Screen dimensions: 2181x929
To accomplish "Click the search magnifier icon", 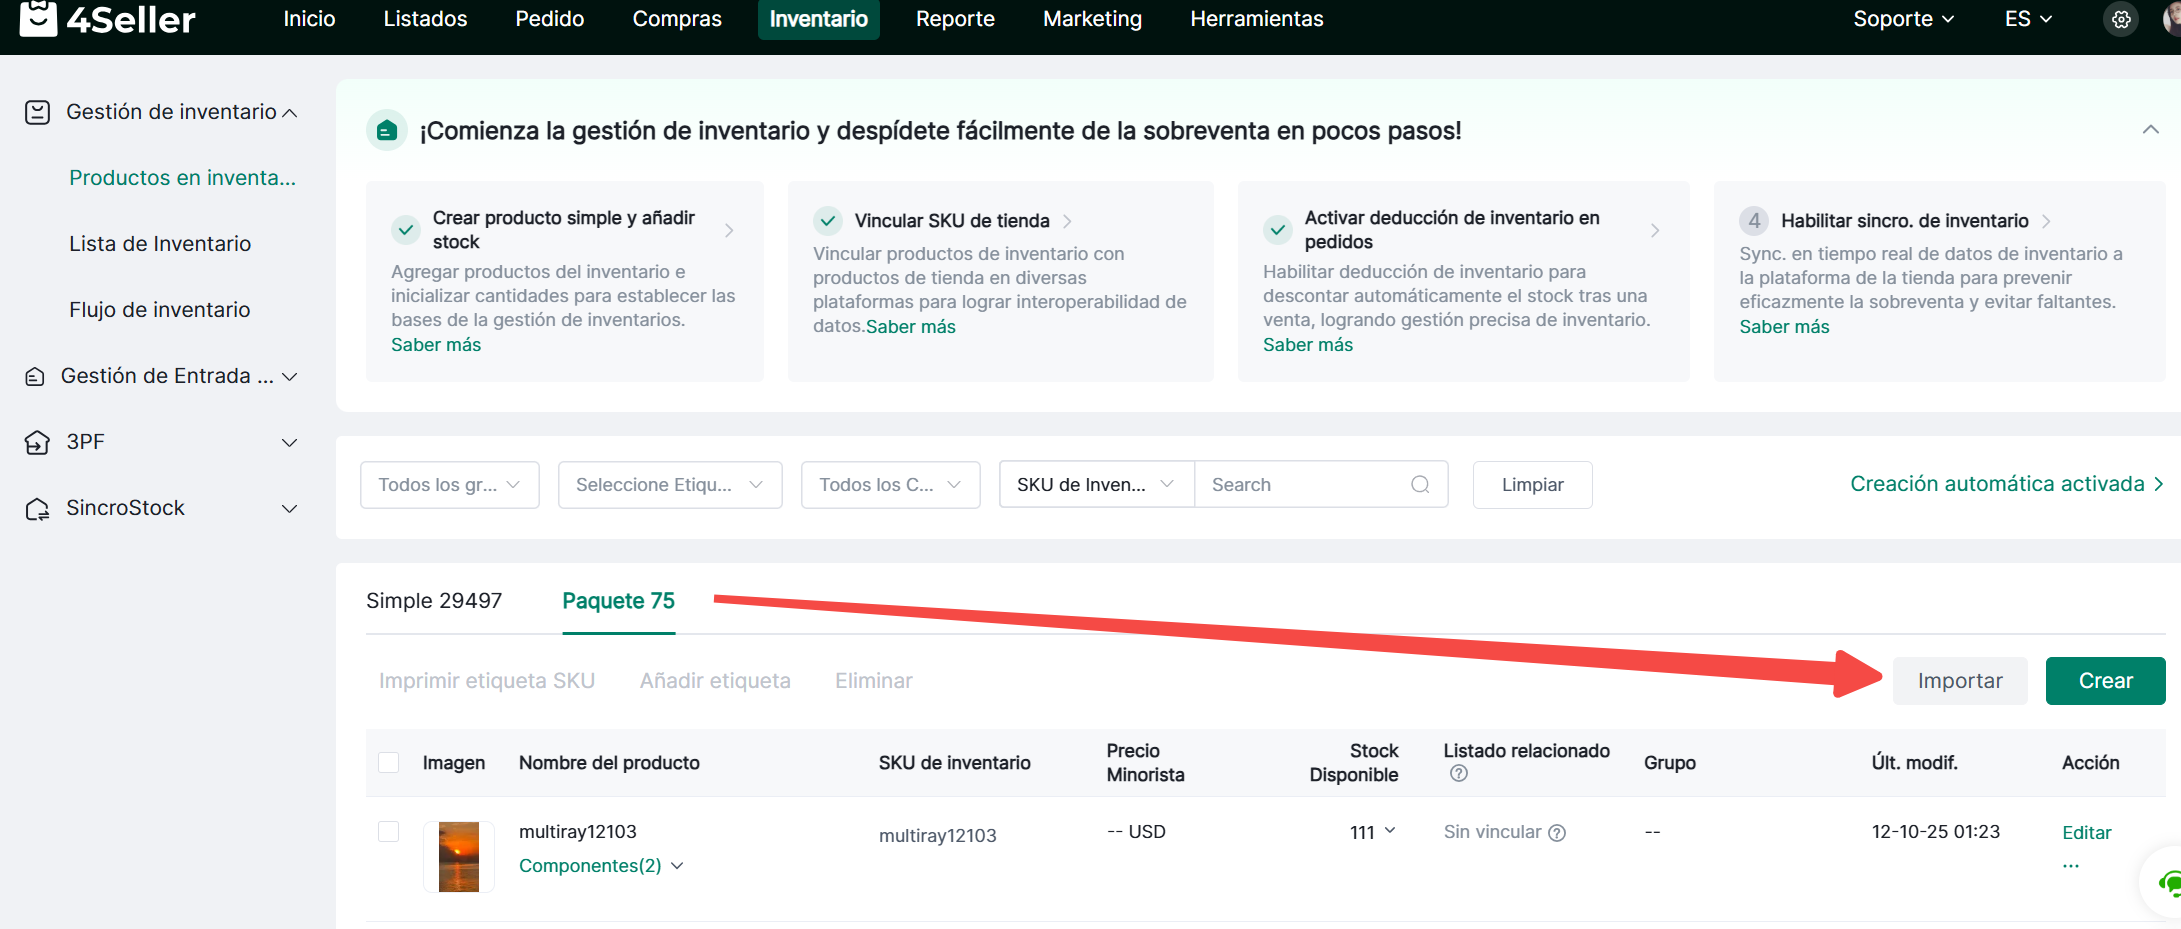I will (1419, 485).
